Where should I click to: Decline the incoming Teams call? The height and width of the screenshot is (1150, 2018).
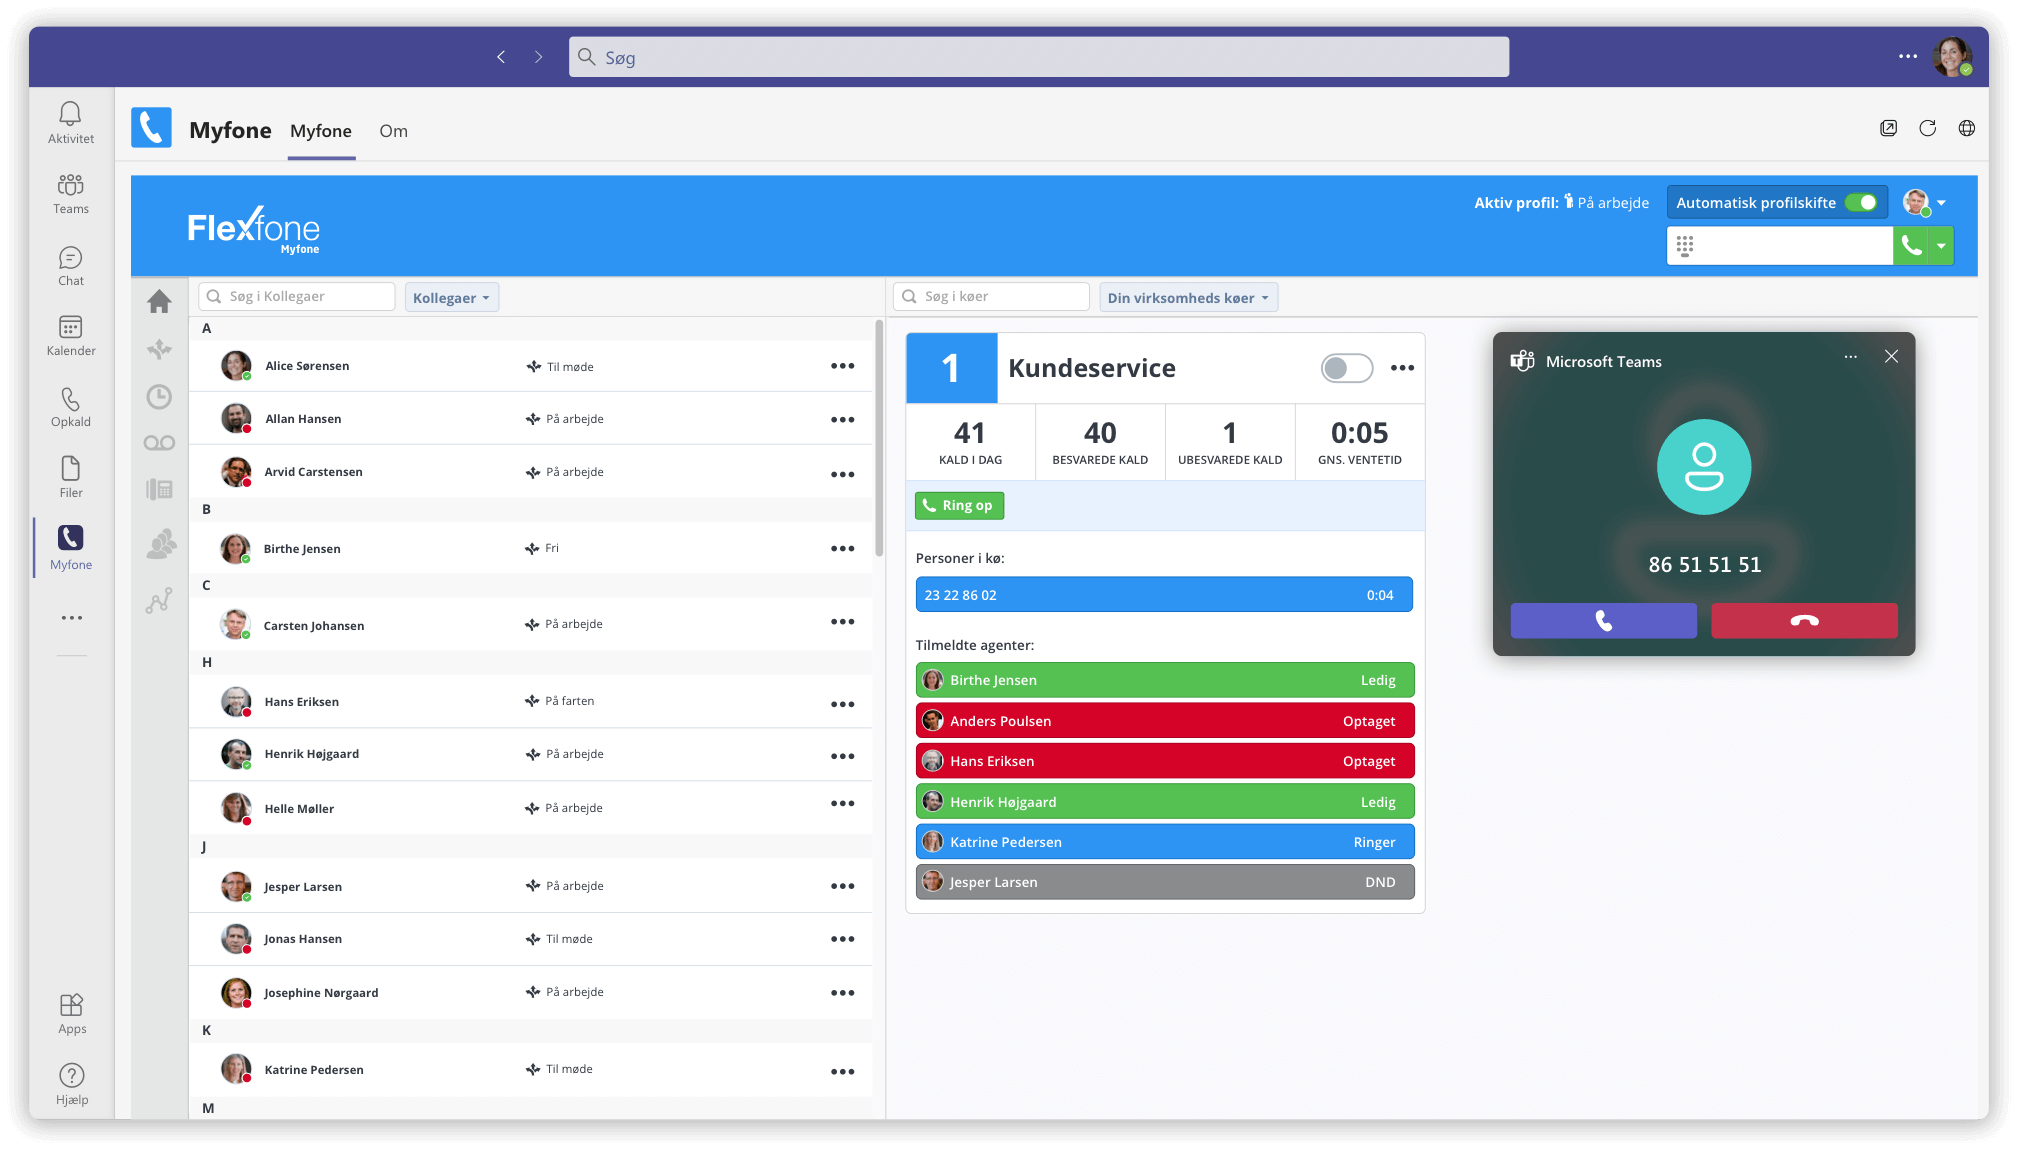pos(1804,621)
